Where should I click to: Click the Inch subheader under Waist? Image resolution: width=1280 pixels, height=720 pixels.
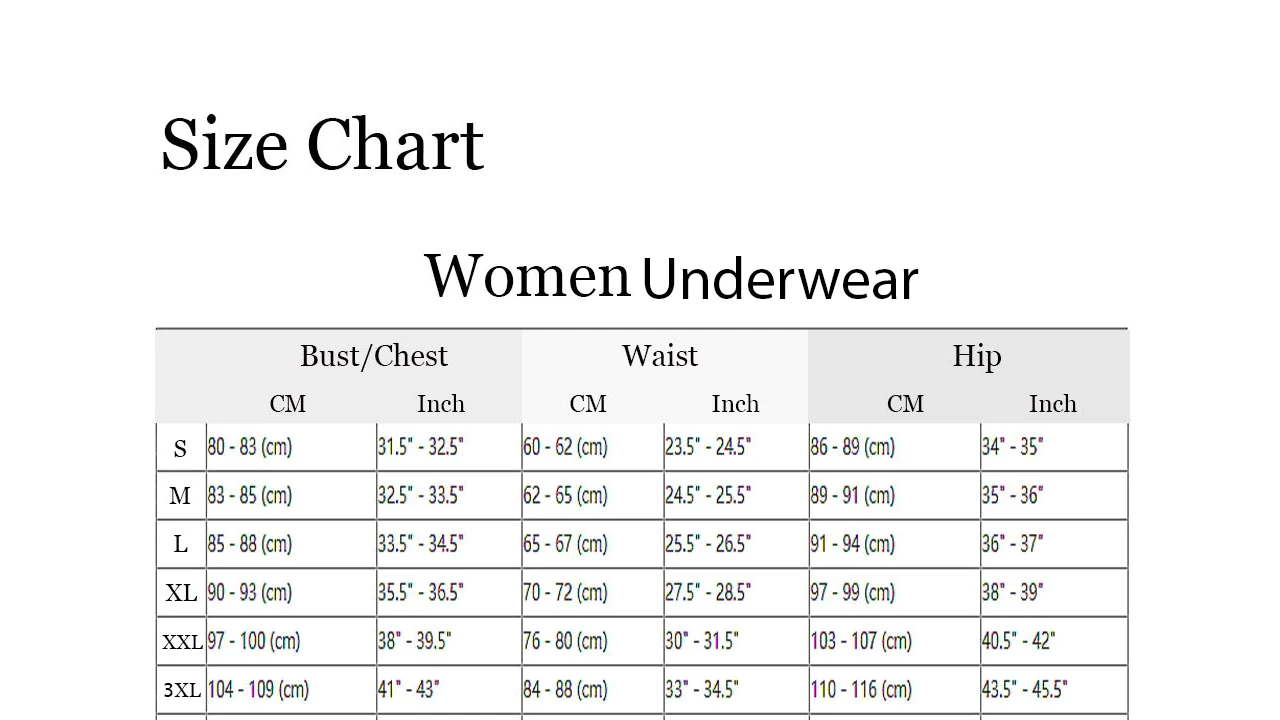pos(735,404)
